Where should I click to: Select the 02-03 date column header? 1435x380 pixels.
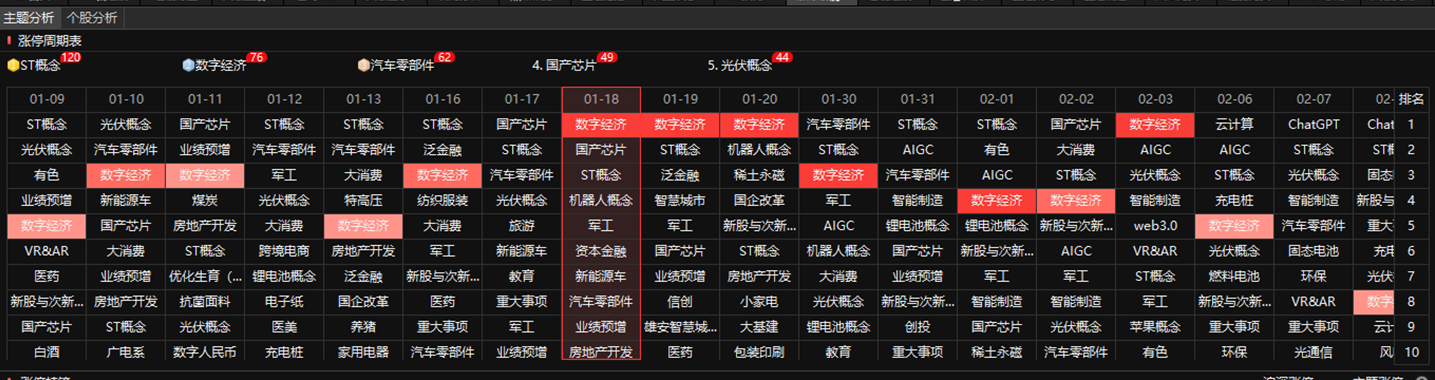pos(1155,99)
